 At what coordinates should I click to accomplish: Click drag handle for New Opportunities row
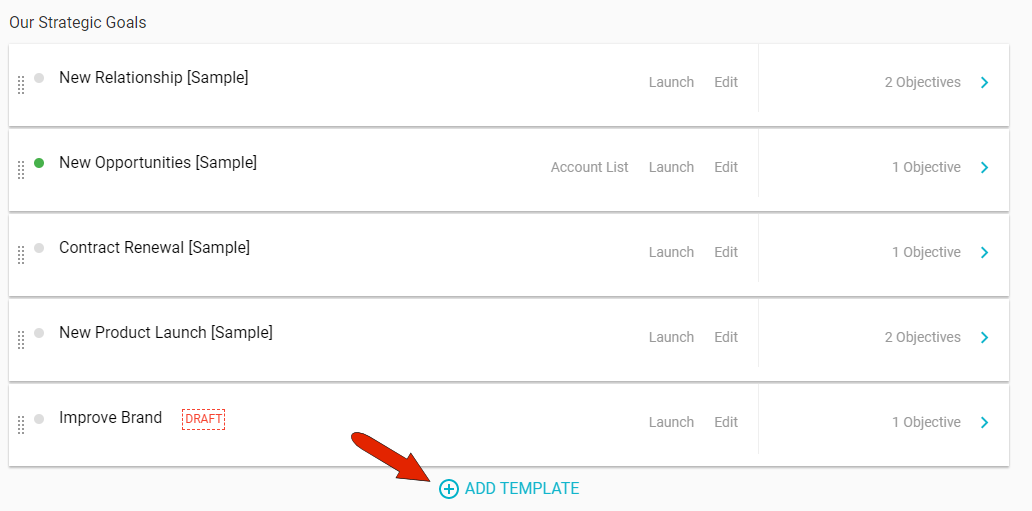tap(21, 170)
